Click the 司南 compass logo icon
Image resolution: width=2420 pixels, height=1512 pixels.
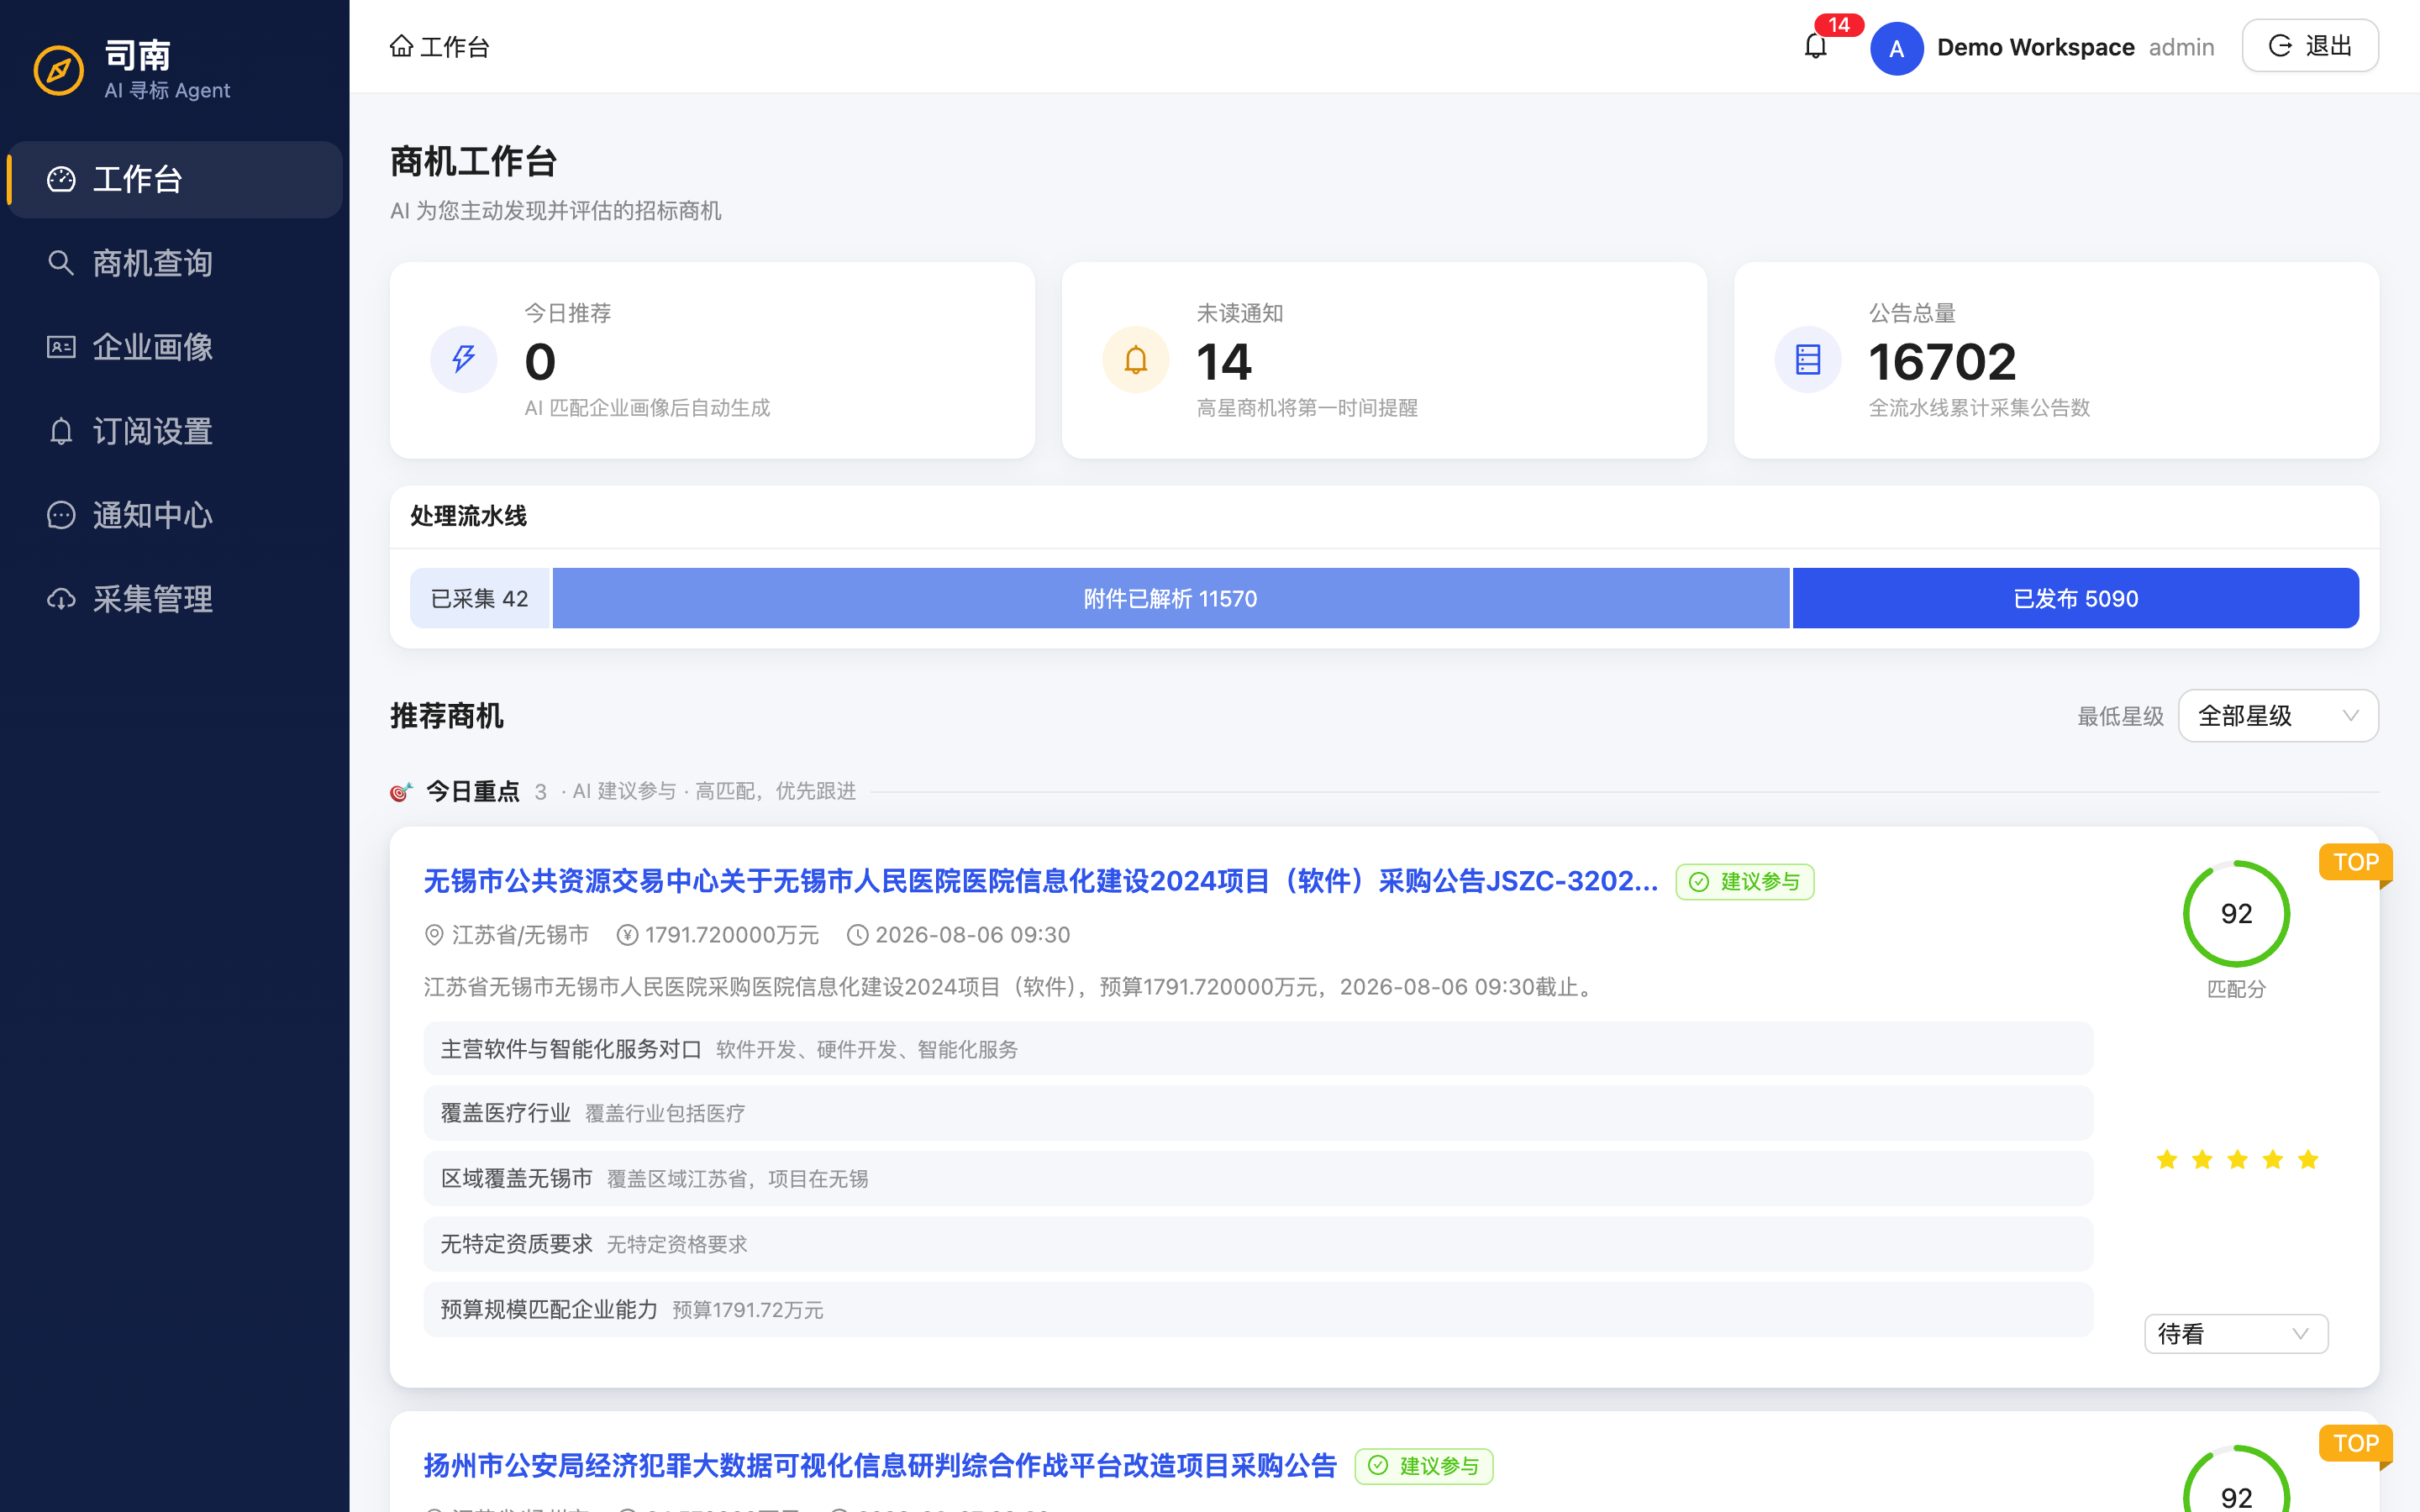[59, 70]
